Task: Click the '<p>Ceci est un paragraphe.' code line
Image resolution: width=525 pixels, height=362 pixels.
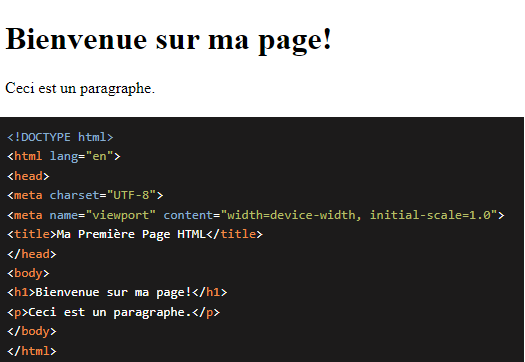Action: [114, 312]
